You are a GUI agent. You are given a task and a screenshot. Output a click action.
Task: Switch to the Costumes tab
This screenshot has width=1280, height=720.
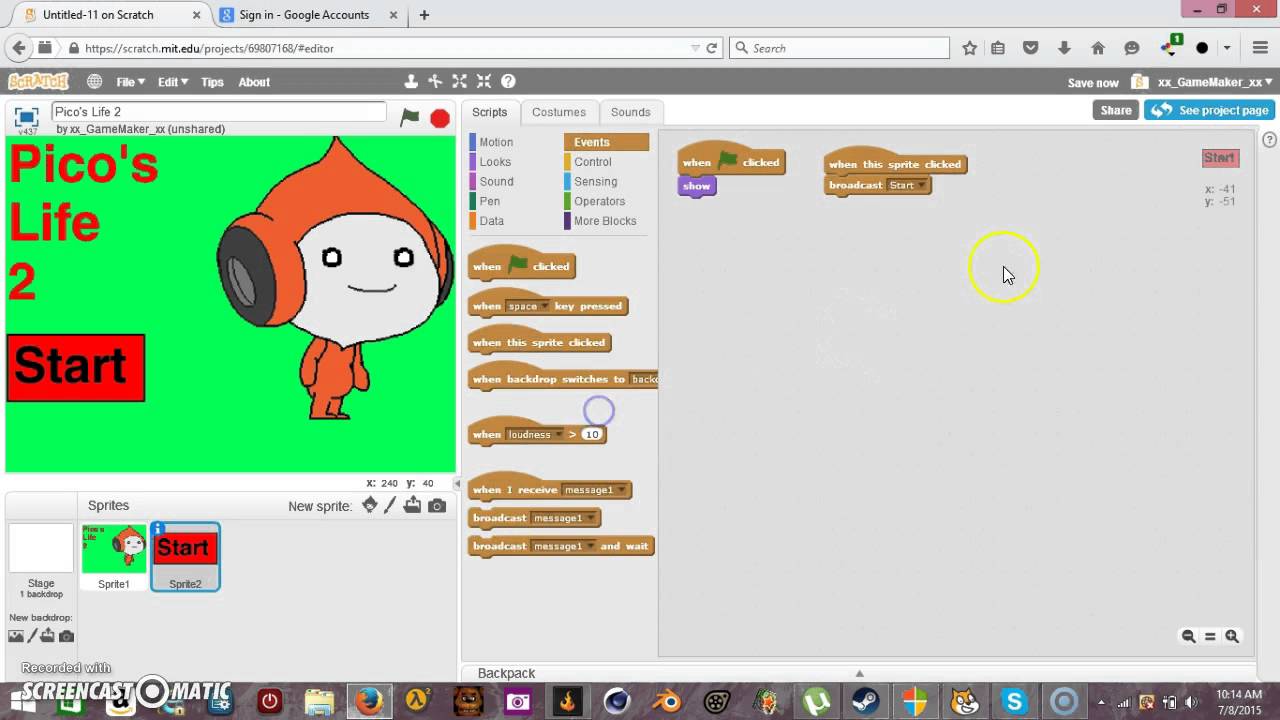click(559, 112)
